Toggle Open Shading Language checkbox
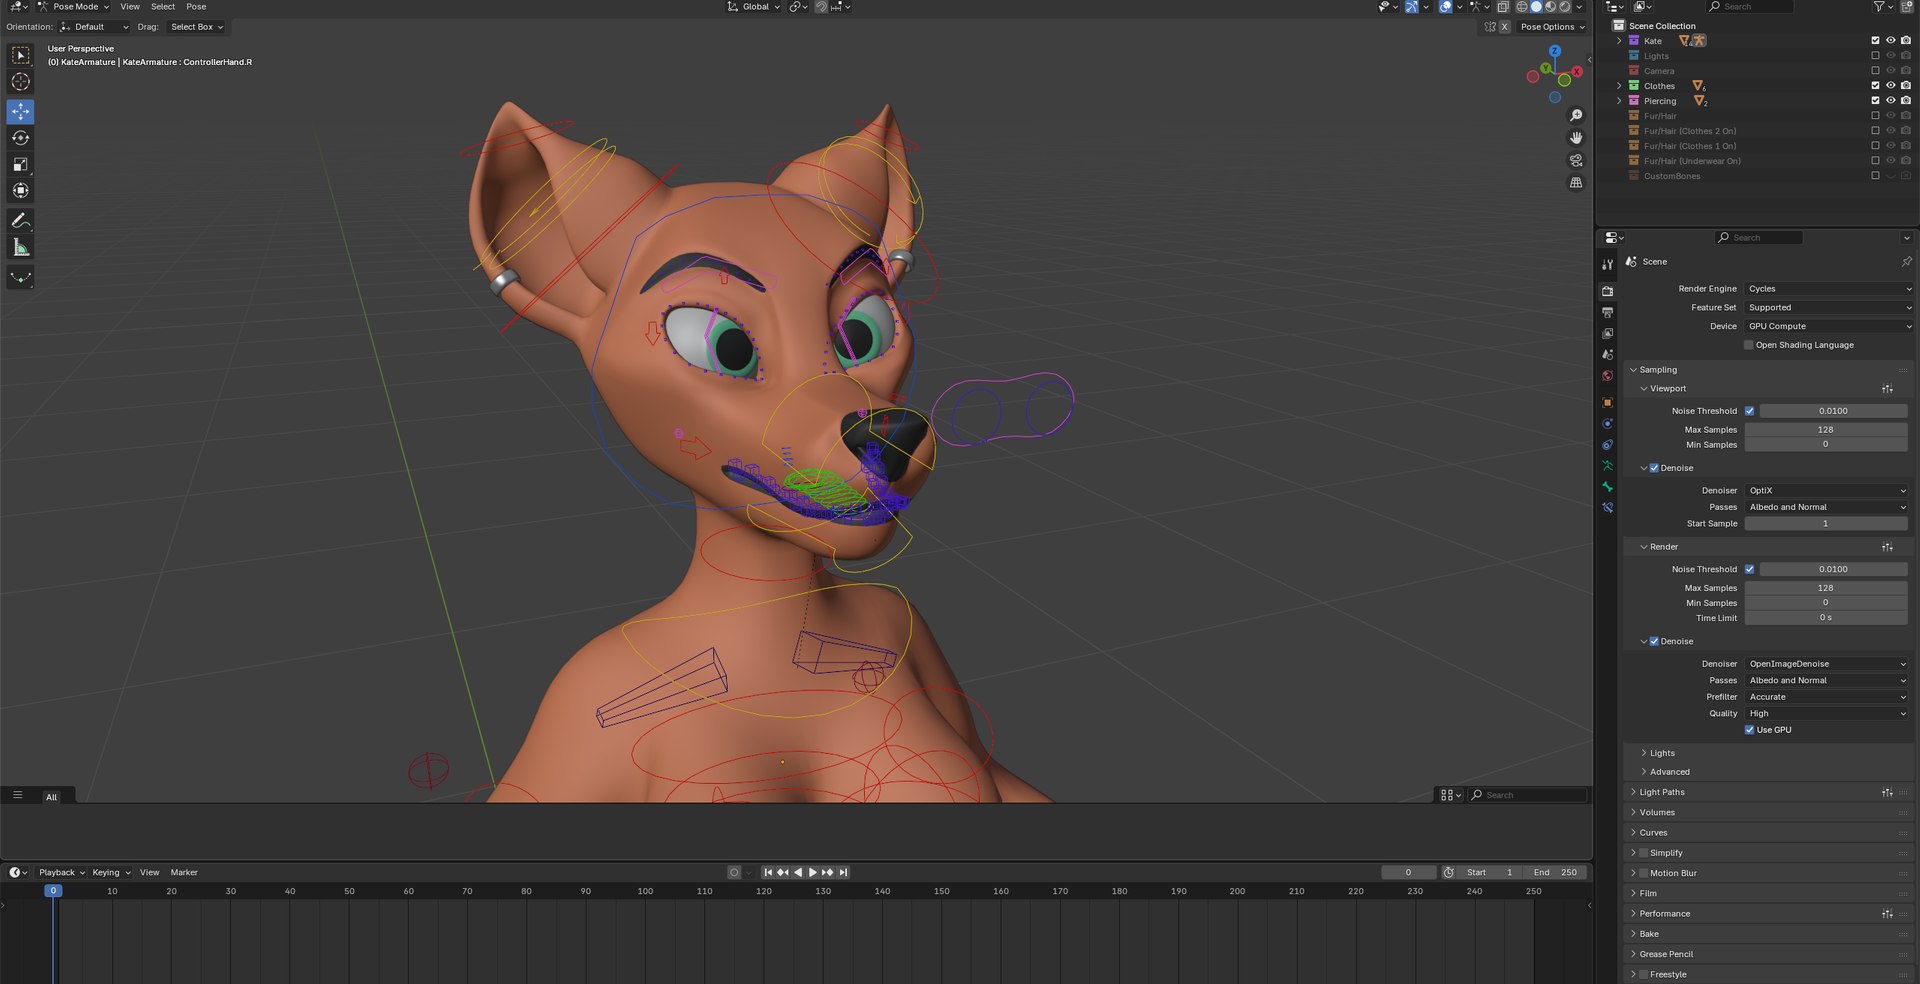 (x=1749, y=345)
